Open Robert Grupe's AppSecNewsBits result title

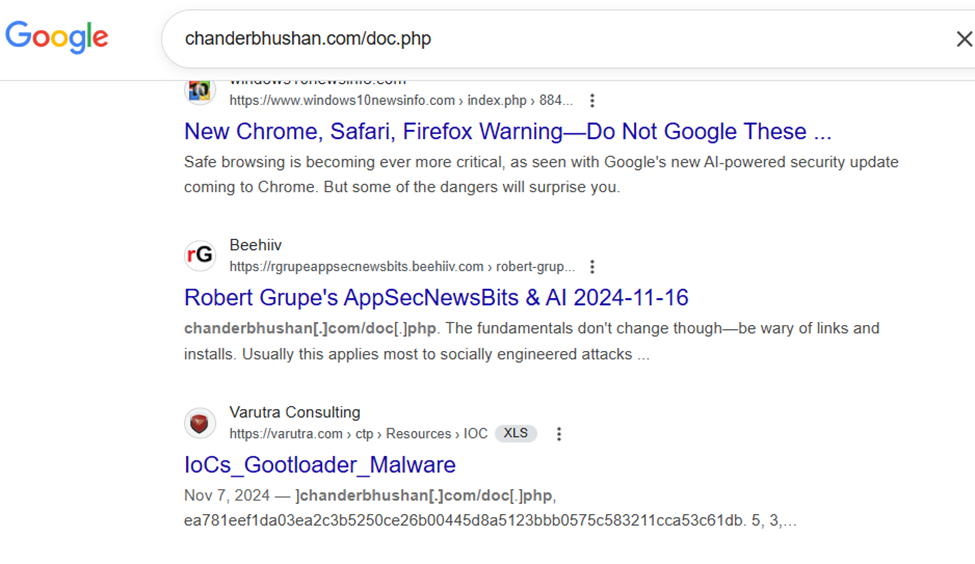point(436,298)
